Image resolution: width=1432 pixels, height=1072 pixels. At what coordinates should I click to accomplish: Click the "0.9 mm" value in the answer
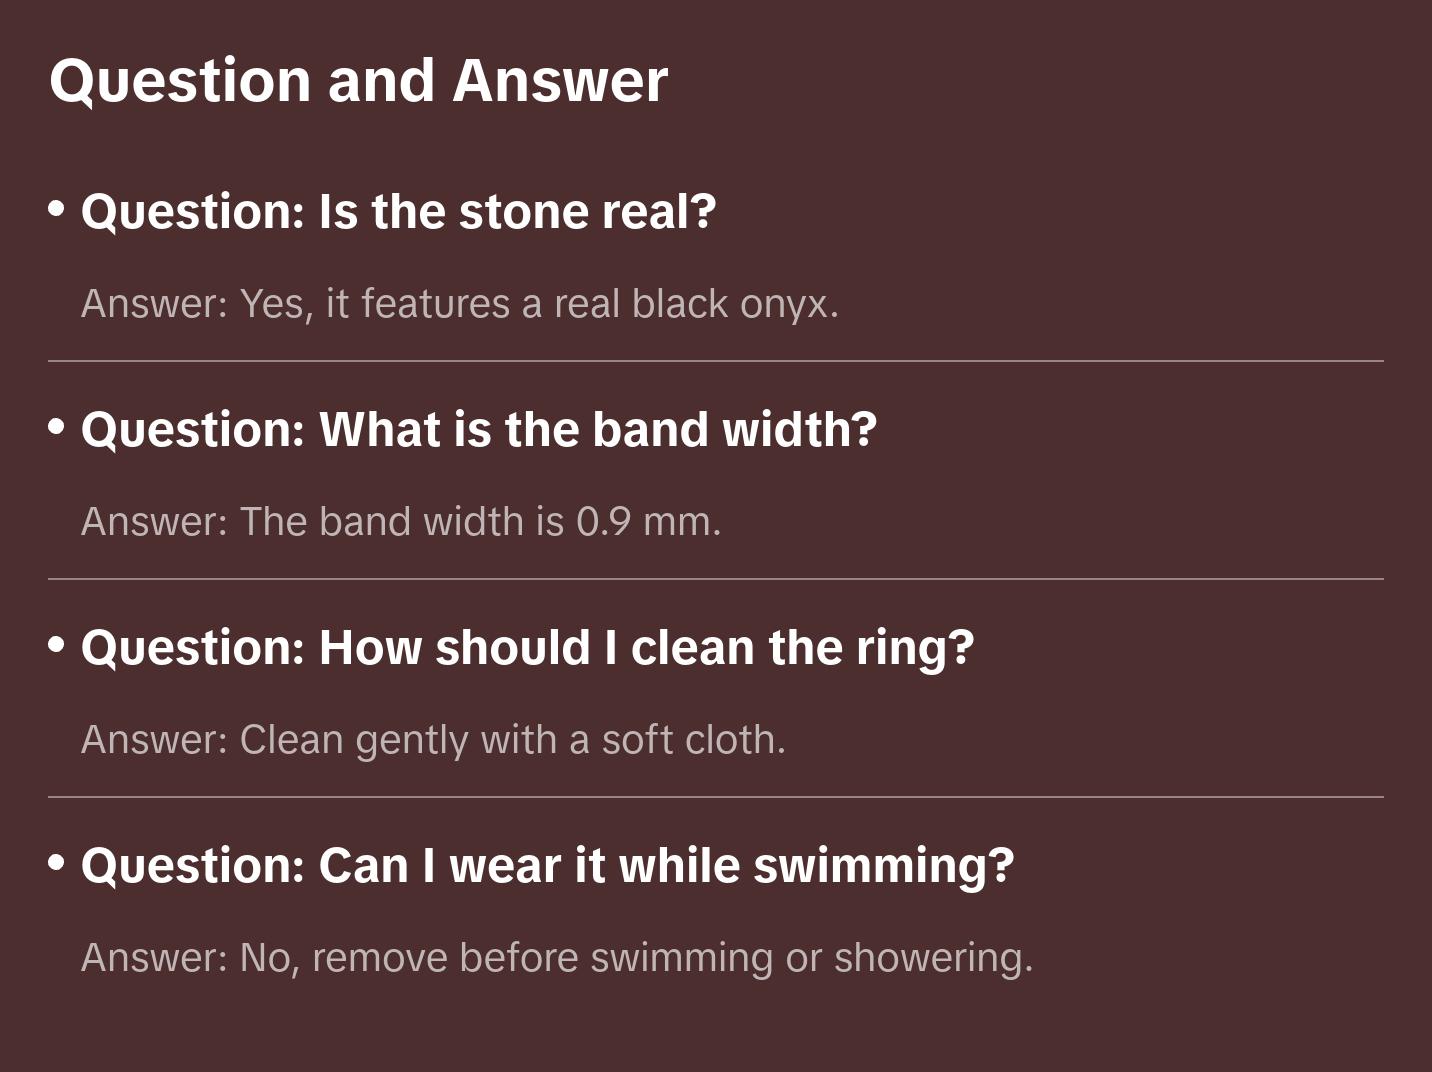pyautogui.click(x=647, y=522)
